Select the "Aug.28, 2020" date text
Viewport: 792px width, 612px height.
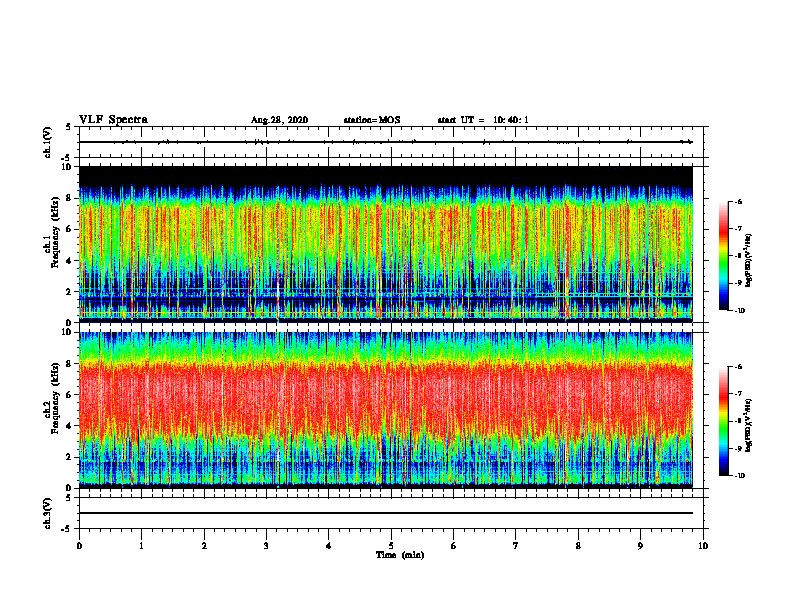[x=279, y=120]
